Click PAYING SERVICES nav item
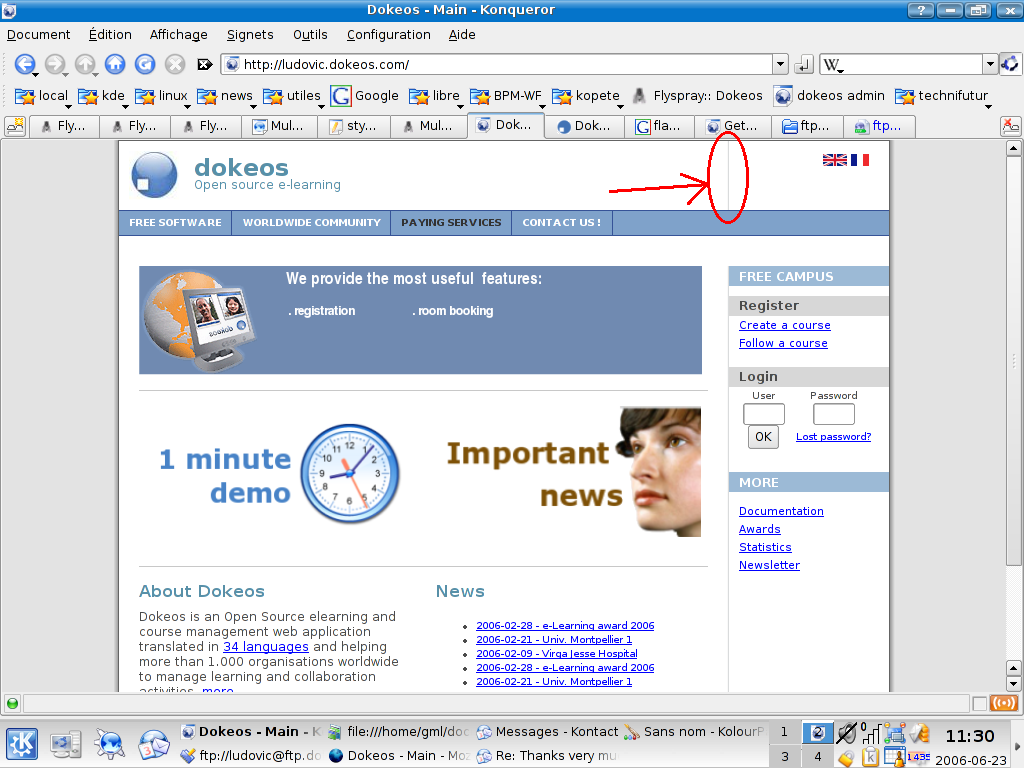This screenshot has height=768, width=1024. [451, 223]
